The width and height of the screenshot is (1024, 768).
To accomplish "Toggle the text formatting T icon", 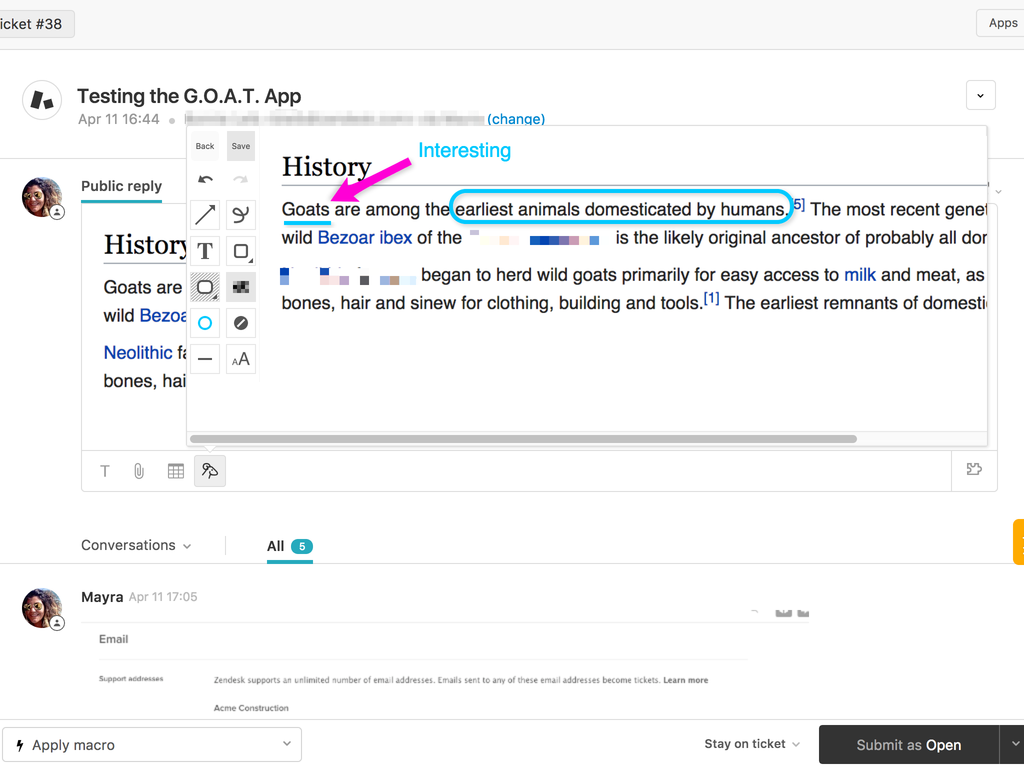I will [105, 471].
